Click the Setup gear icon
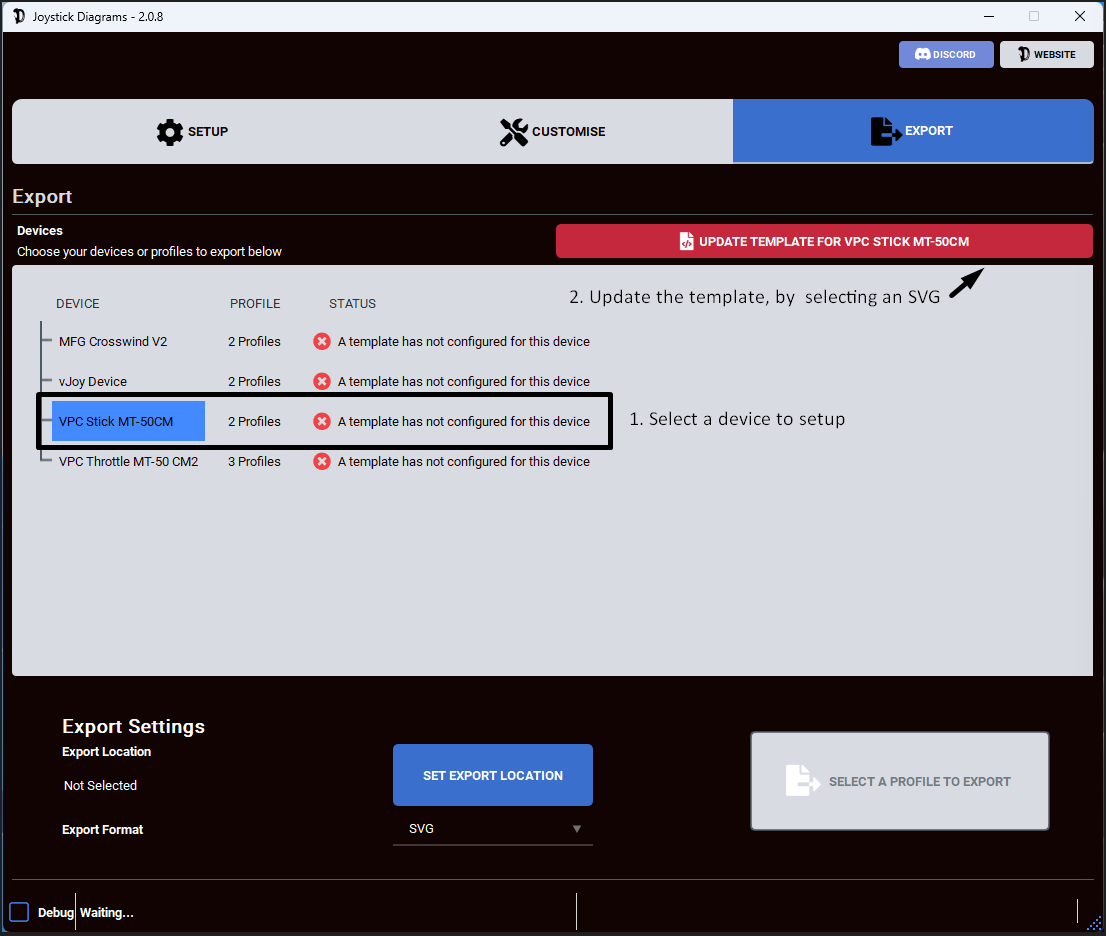 169,132
